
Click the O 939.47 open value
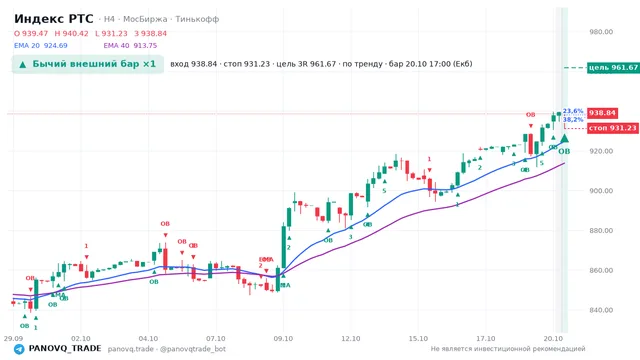(x=31, y=33)
